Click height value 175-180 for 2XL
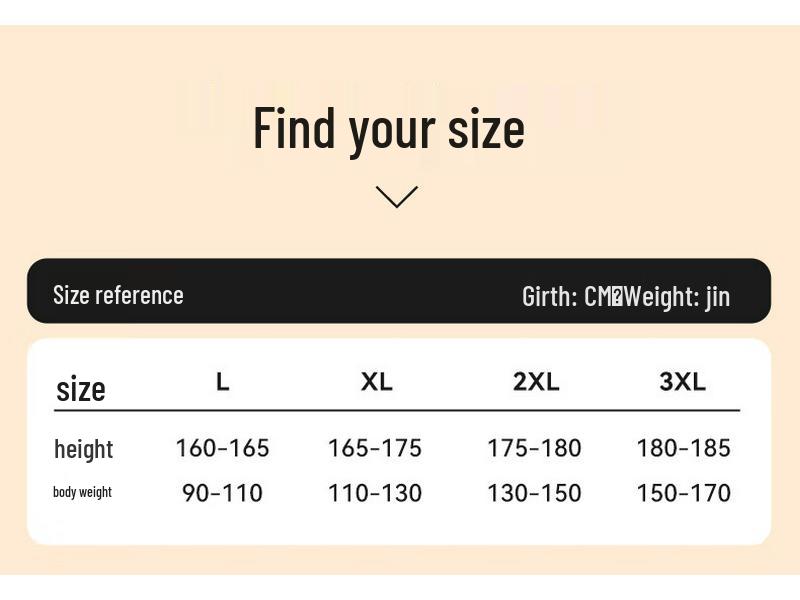 click(x=534, y=448)
